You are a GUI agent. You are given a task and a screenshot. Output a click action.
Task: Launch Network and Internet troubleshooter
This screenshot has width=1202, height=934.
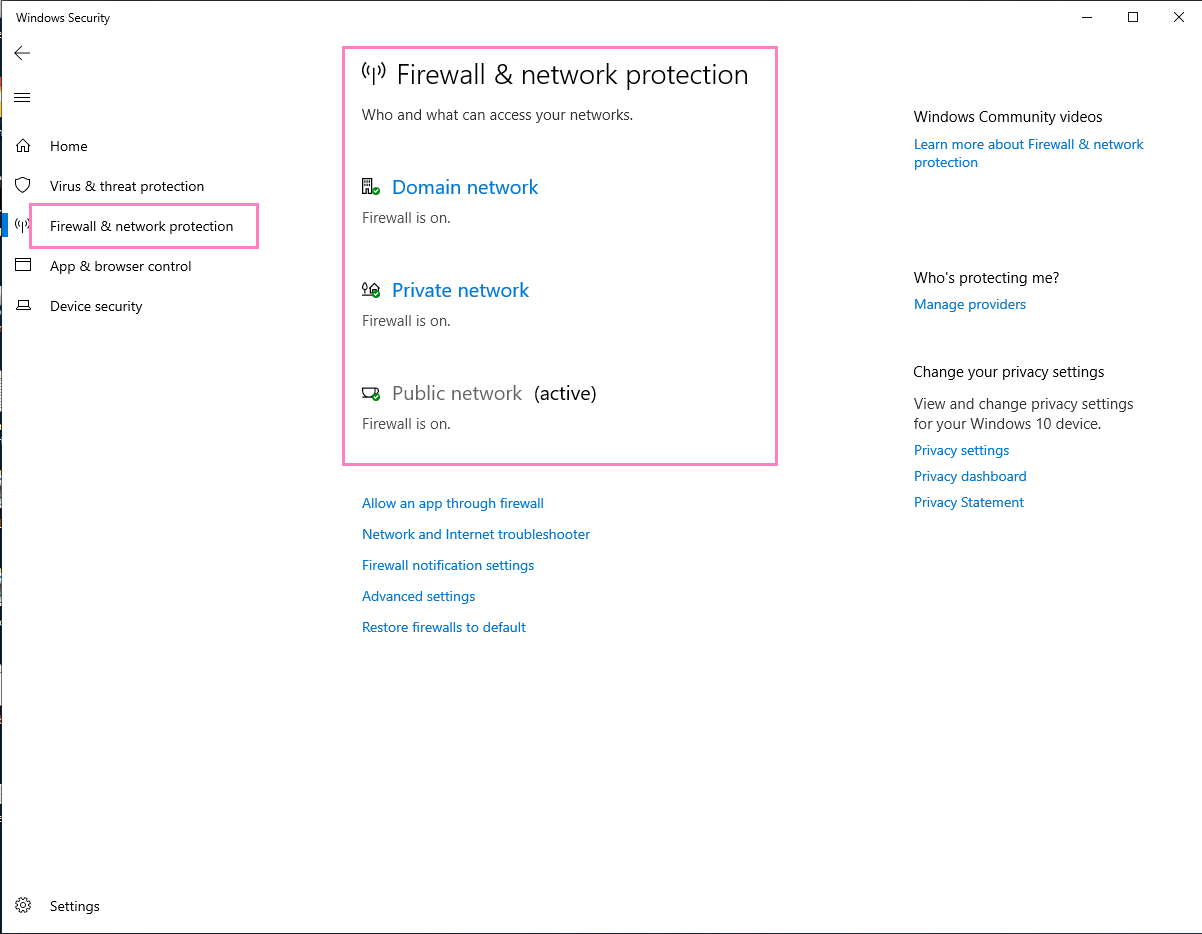(x=476, y=534)
